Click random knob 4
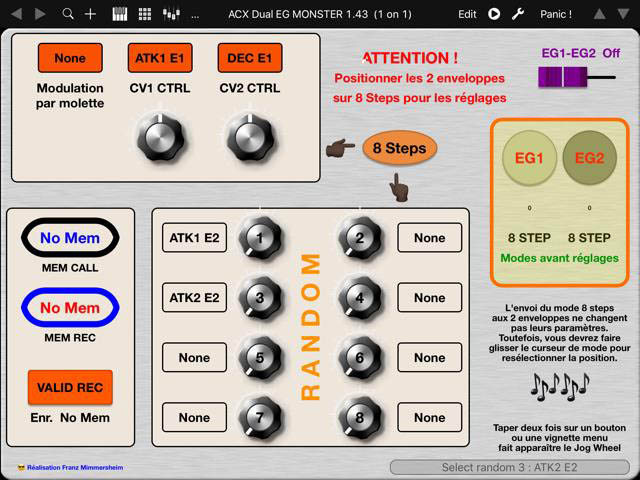Screen dimensions: 640x480 click(x=360, y=298)
